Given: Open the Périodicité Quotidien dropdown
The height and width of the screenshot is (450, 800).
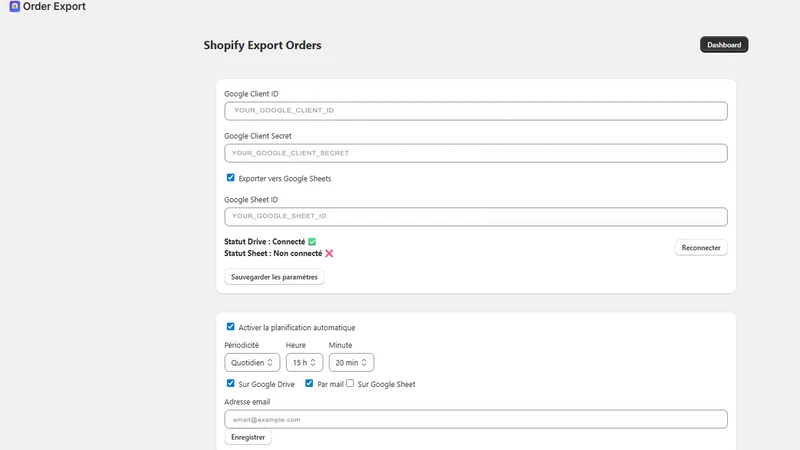Looking at the screenshot, I should click(x=252, y=363).
